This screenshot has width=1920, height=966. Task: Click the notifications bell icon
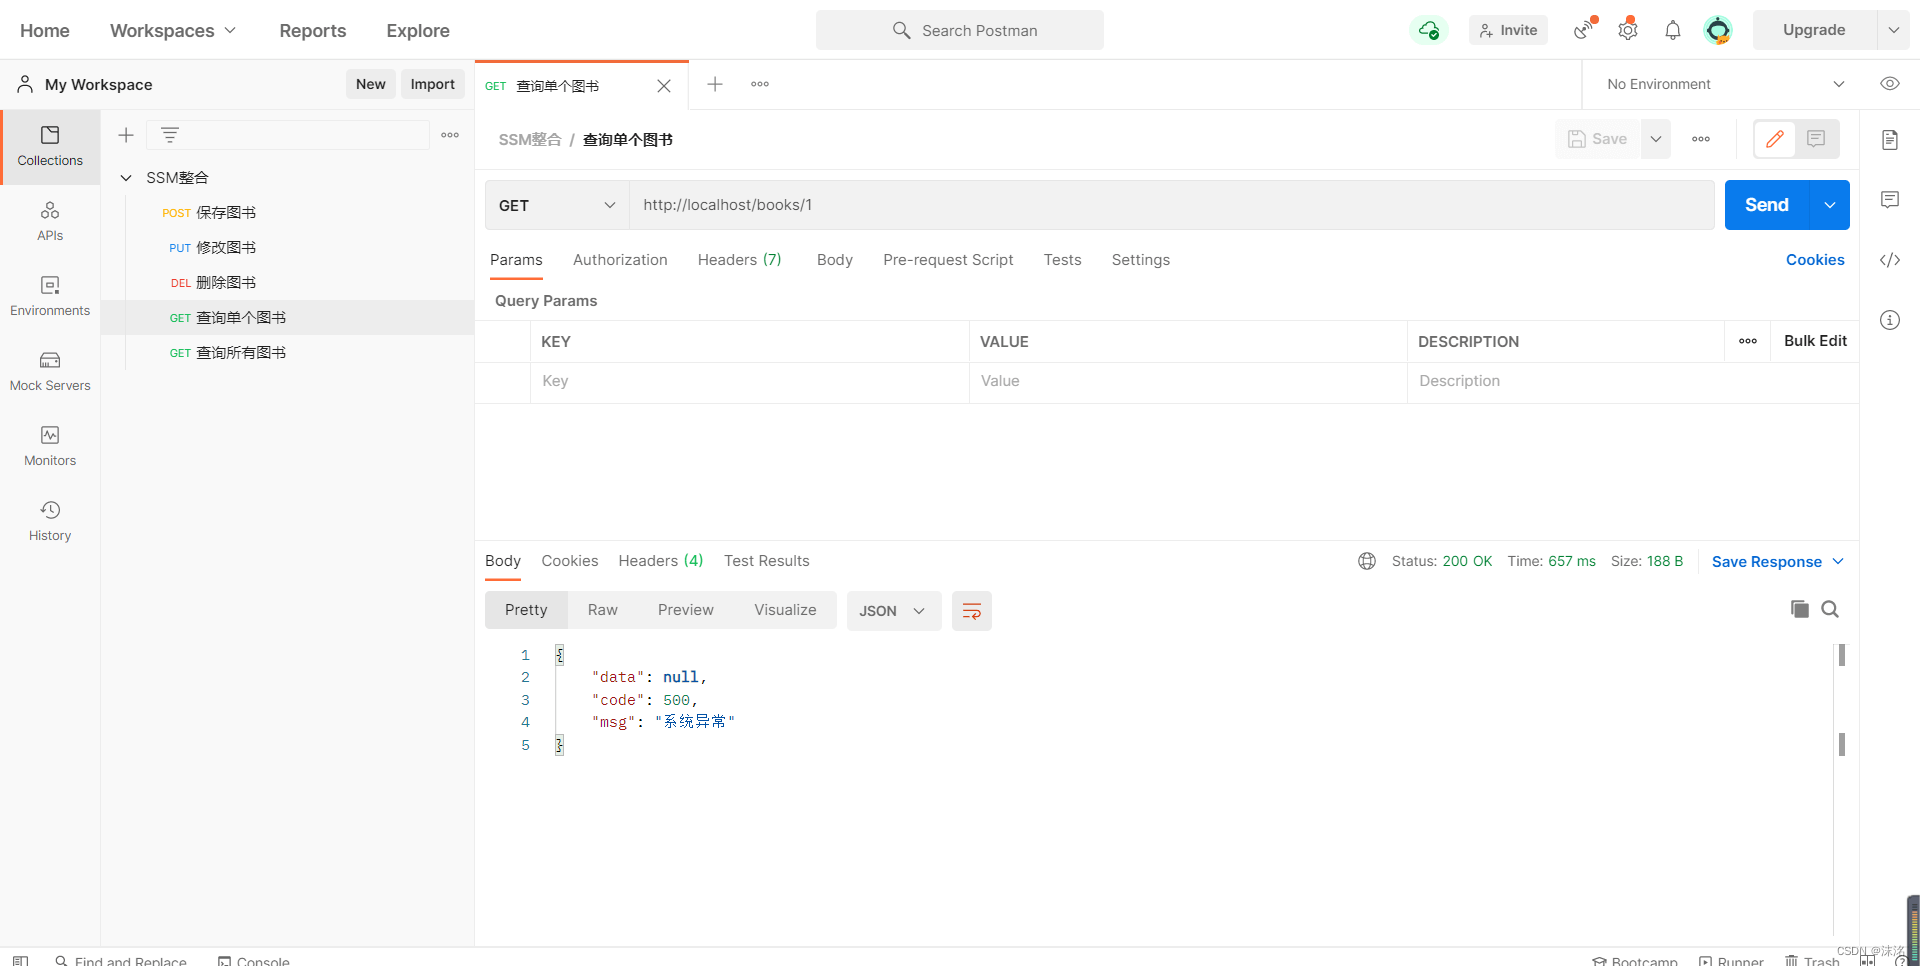click(1672, 30)
